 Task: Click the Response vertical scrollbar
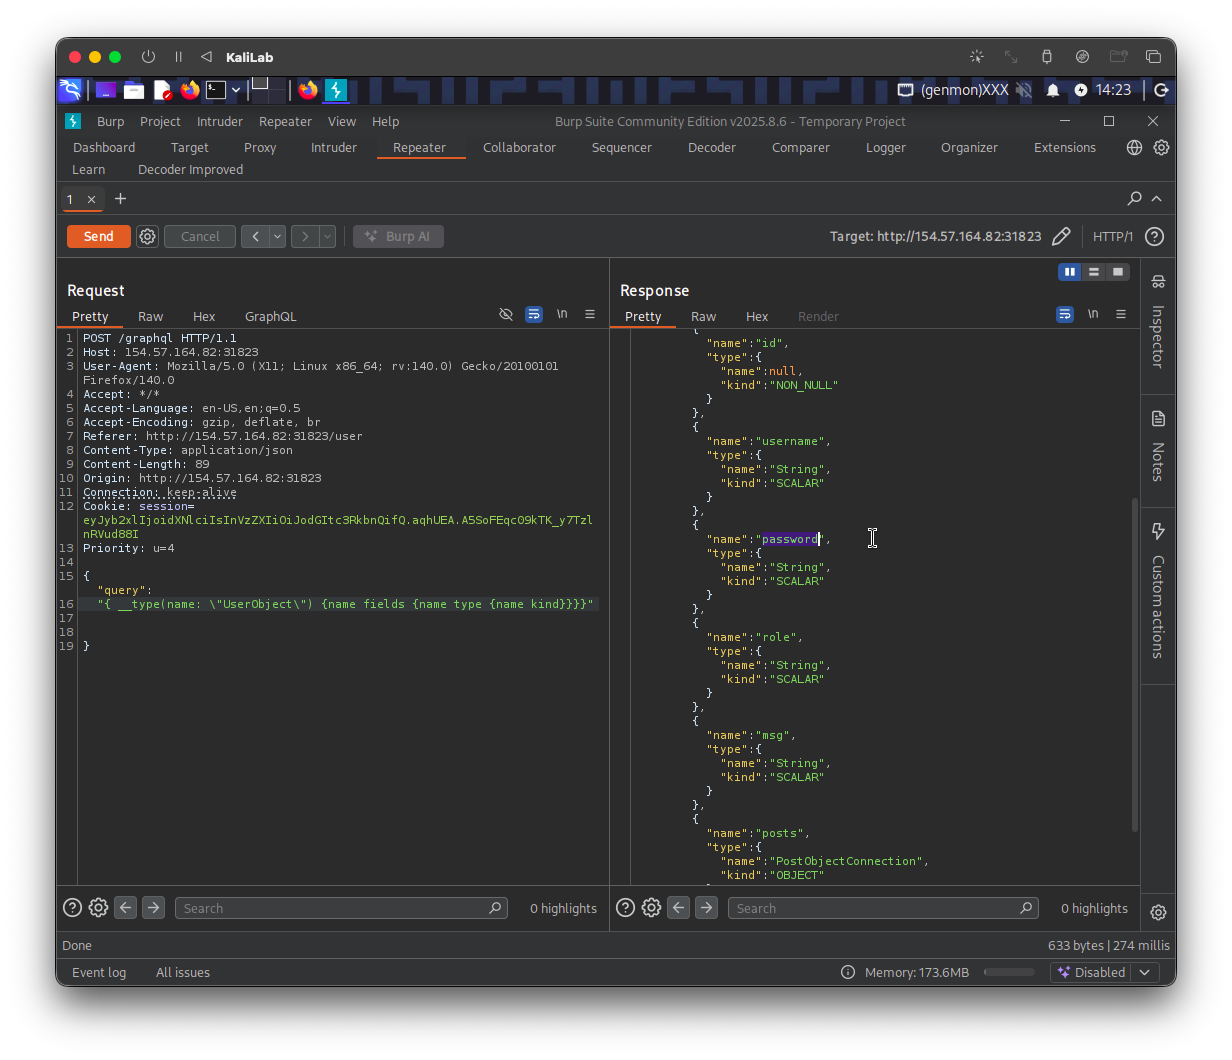pos(1134,664)
